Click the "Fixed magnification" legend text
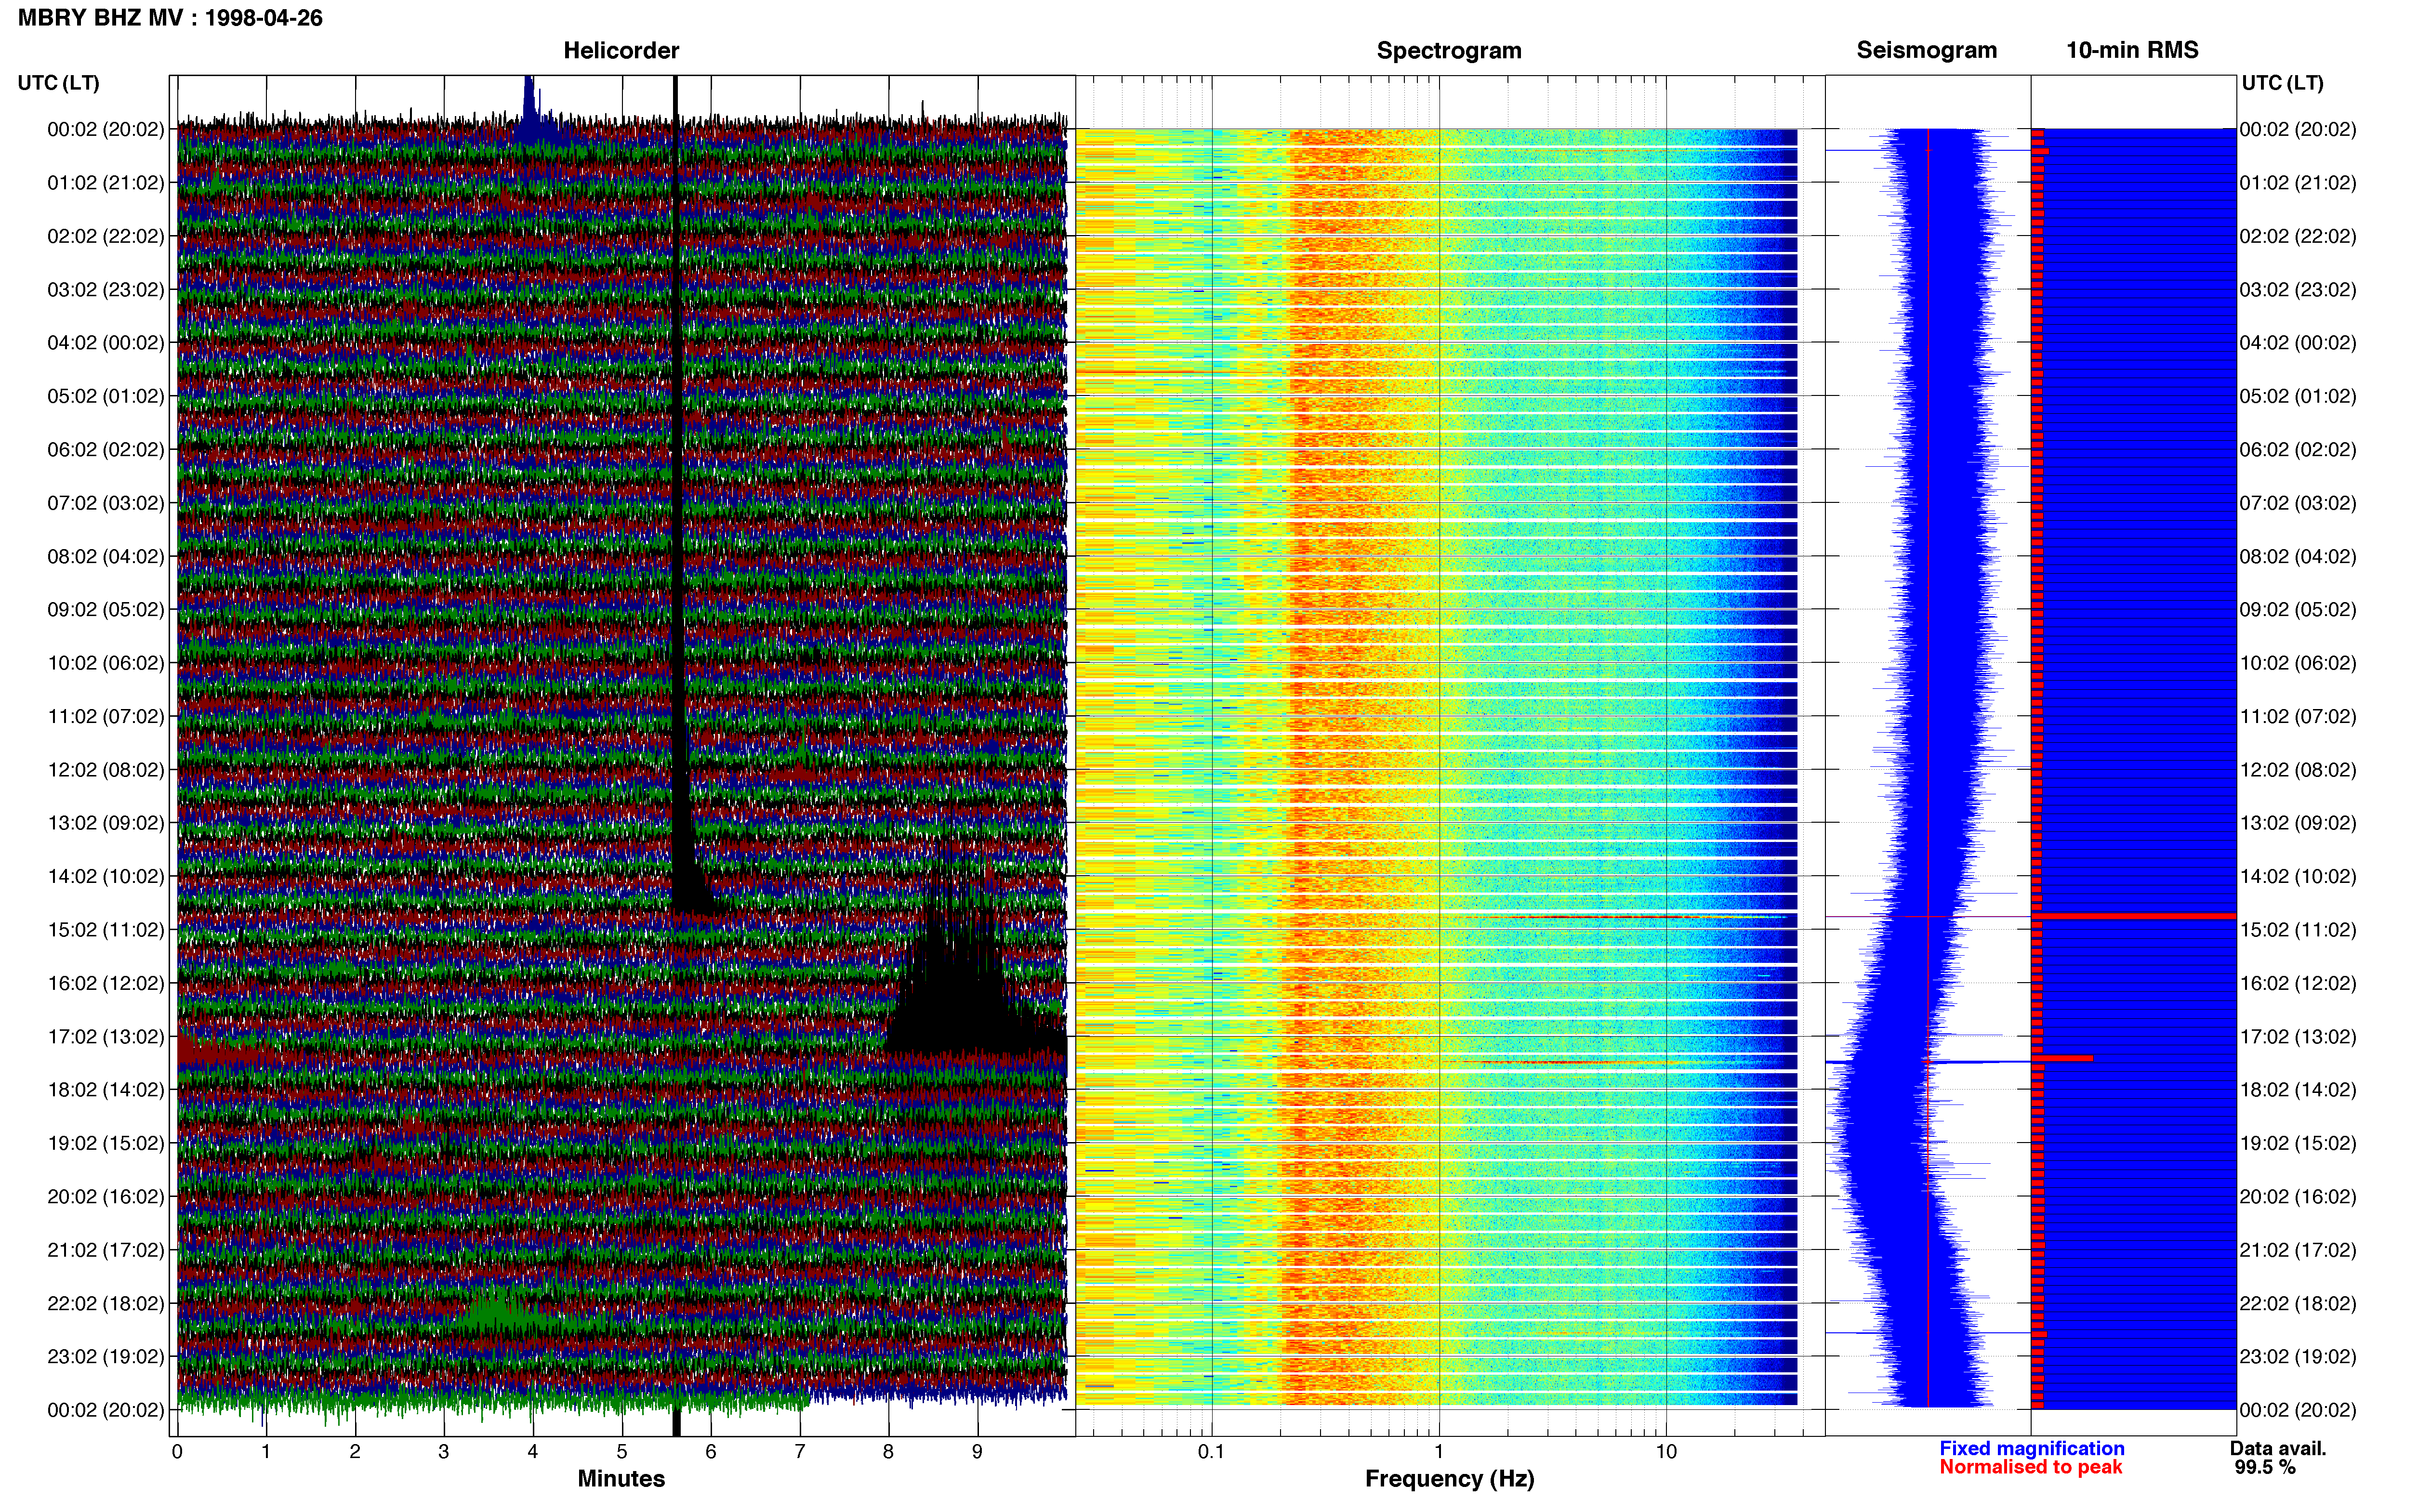This screenshot has width=2418, height=1512. coord(2031,1448)
